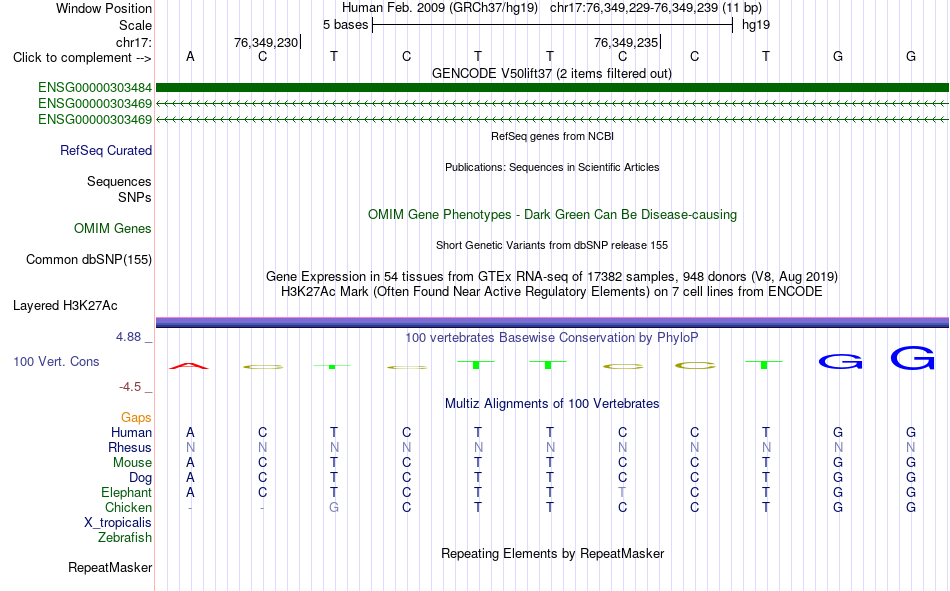This screenshot has height=591, width=950.
Task: Click the 'Scale' track label
Action: point(135,25)
